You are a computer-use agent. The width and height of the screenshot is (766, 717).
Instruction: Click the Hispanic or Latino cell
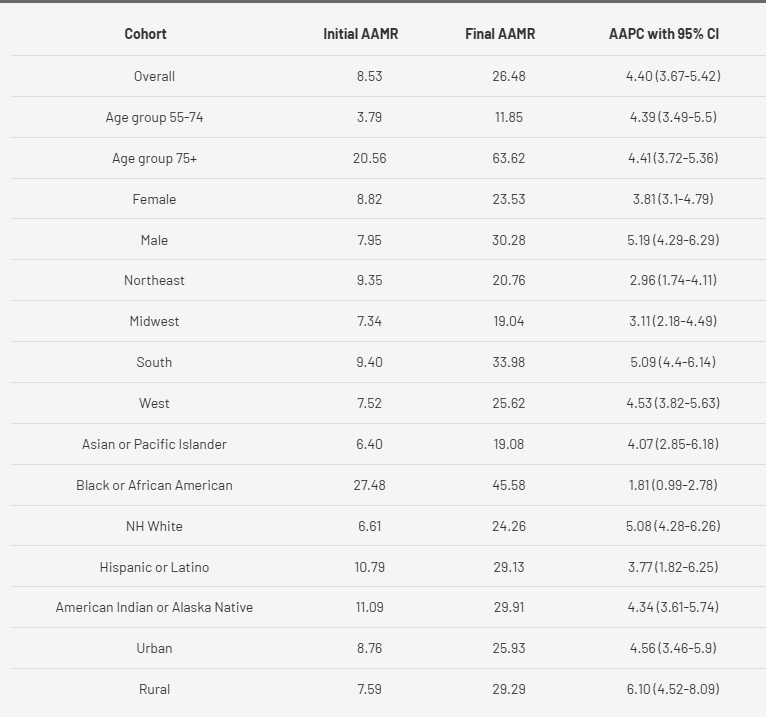pyautogui.click(x=154, y=567)
